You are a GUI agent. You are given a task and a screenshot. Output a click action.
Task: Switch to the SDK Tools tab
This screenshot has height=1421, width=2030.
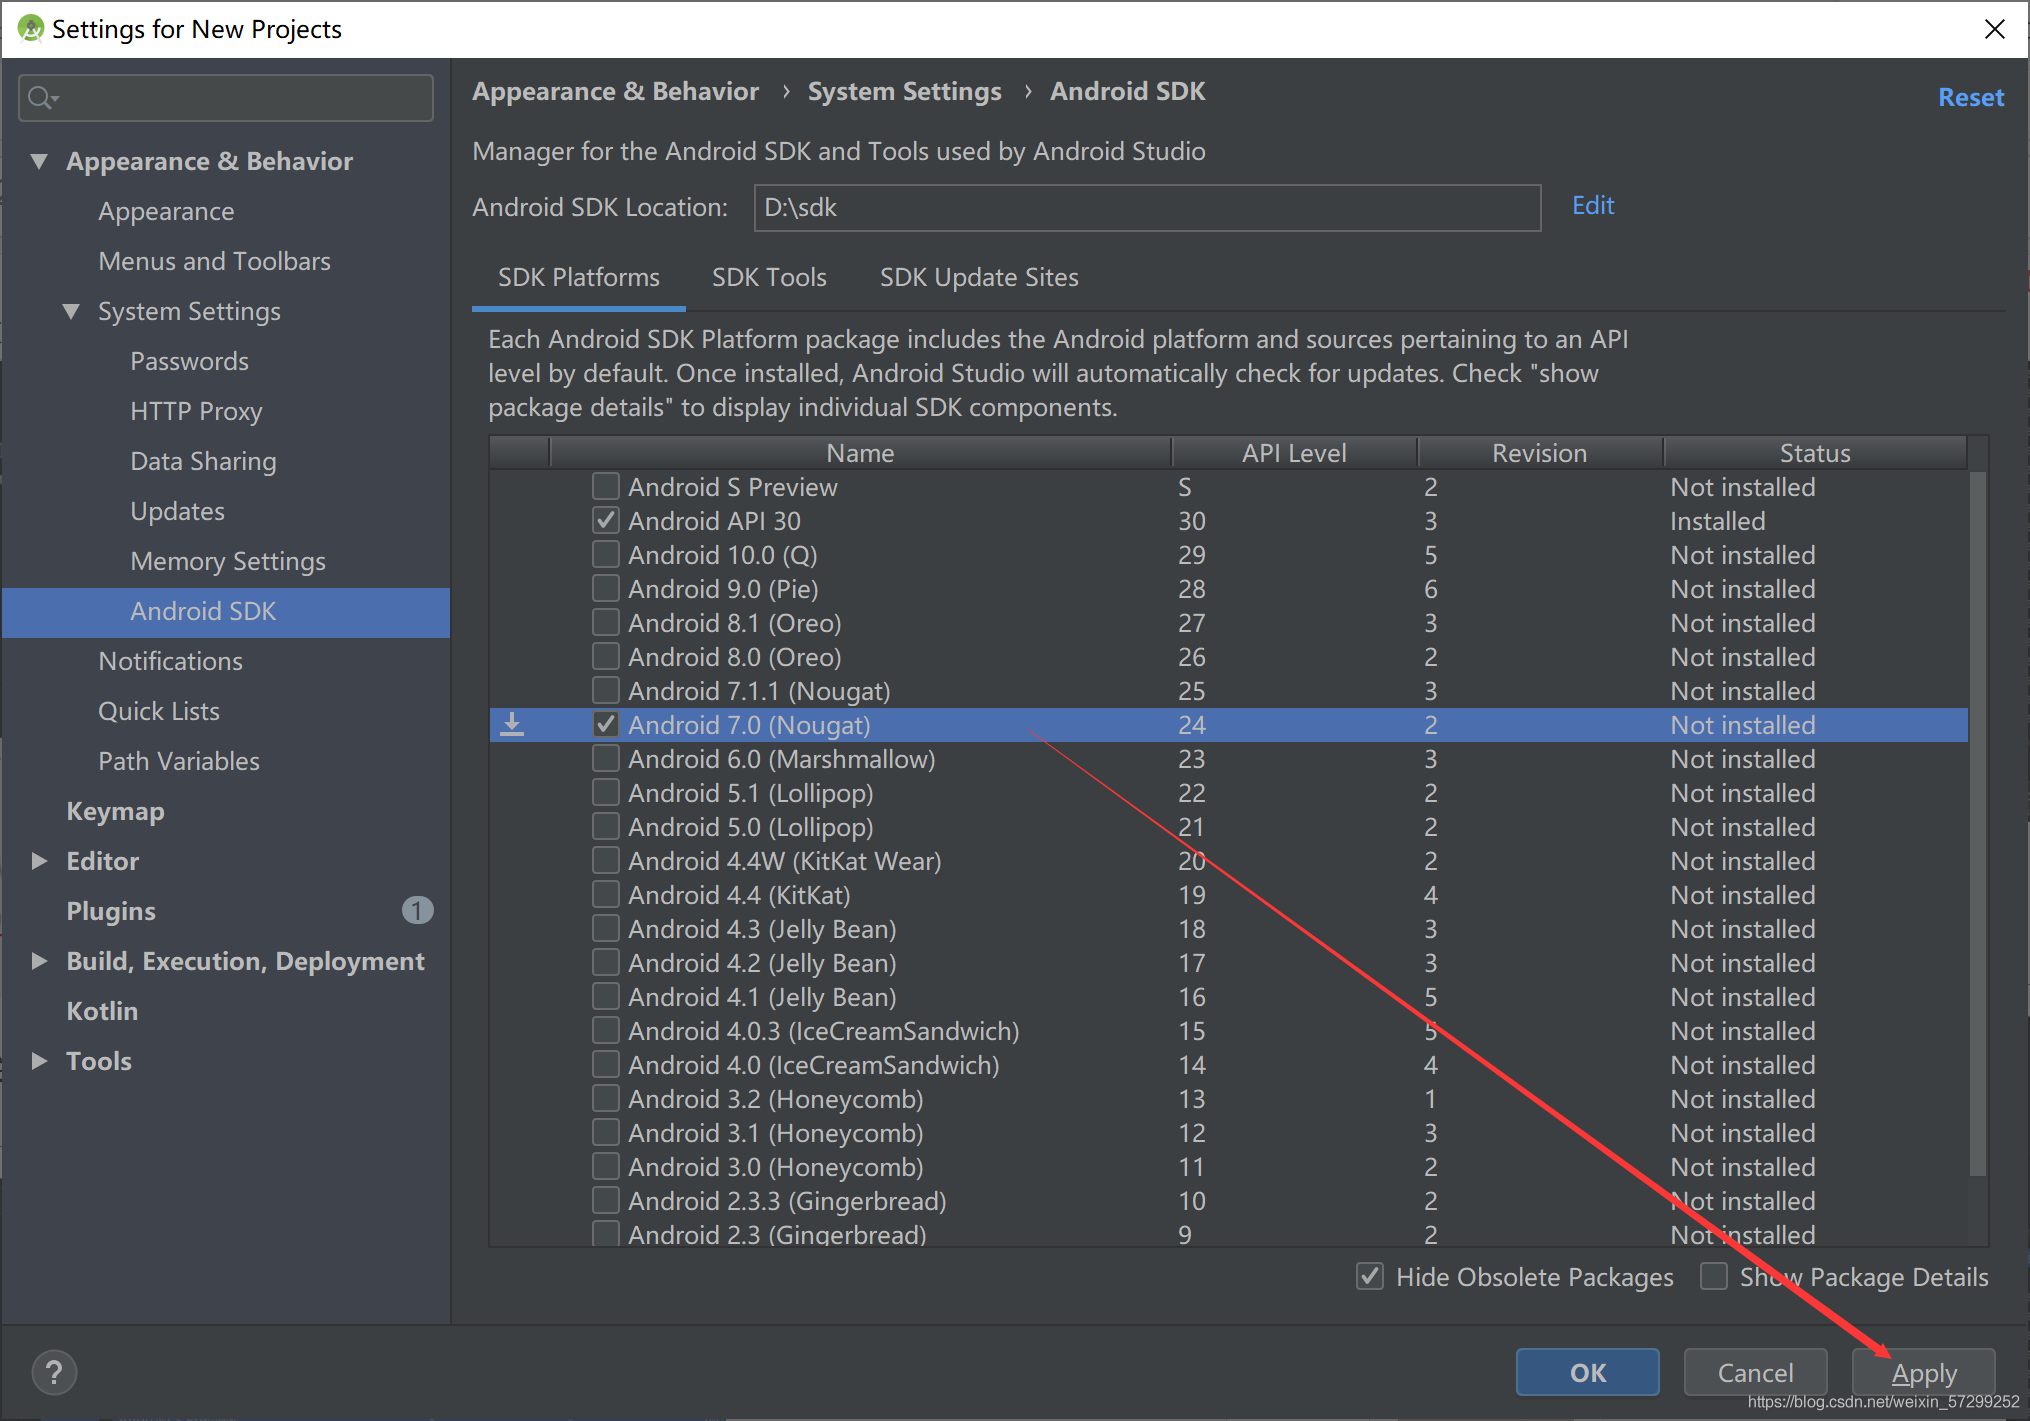(769, 277)
